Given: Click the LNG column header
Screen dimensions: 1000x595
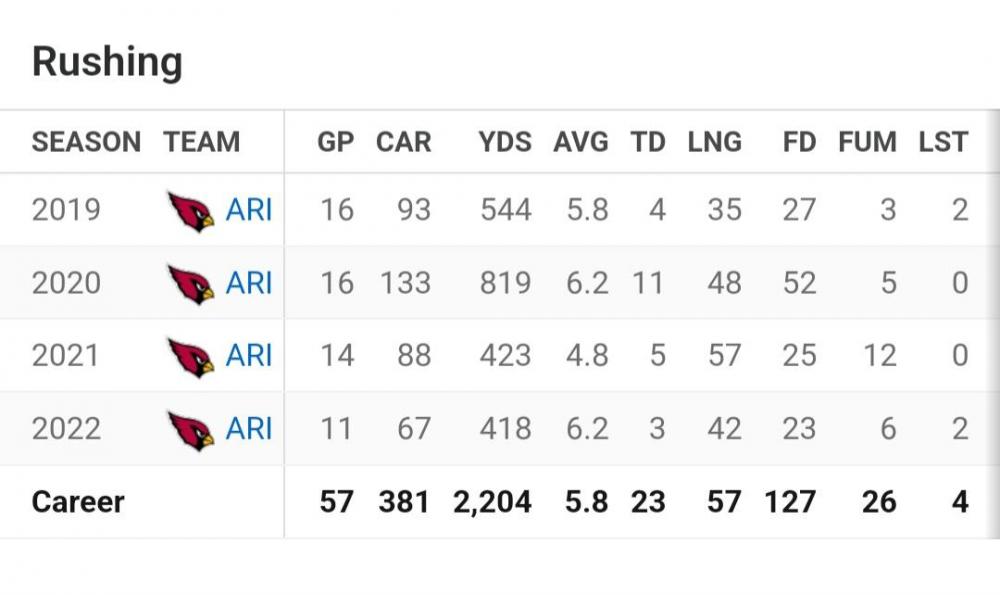Looking at the screenshot, I should point(715,142).
